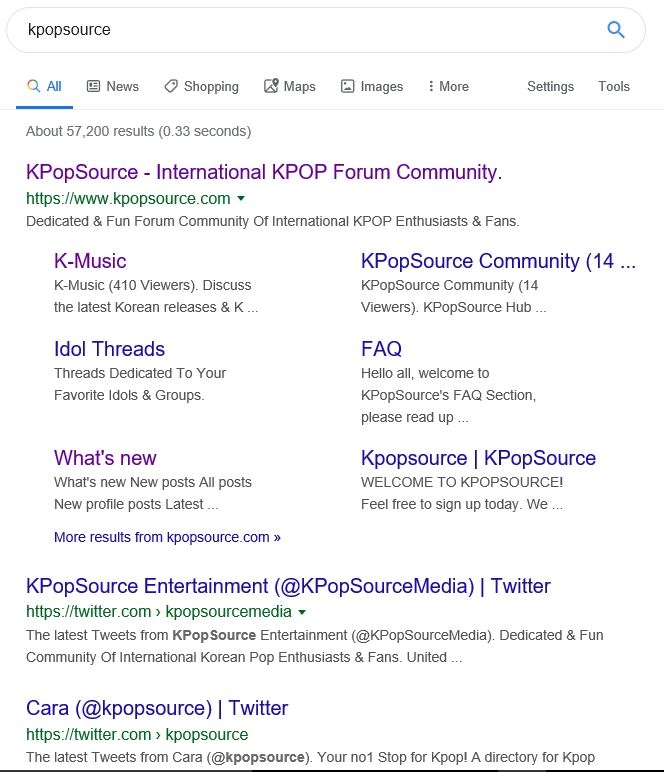Click 'Threads Dedicated To Your' snippet text
This screenshot has height=772, width=664.
140,373
